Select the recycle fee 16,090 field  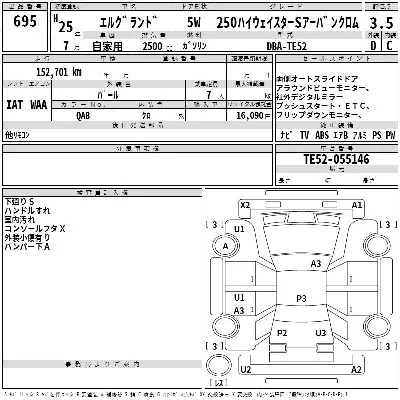[253, 115]
